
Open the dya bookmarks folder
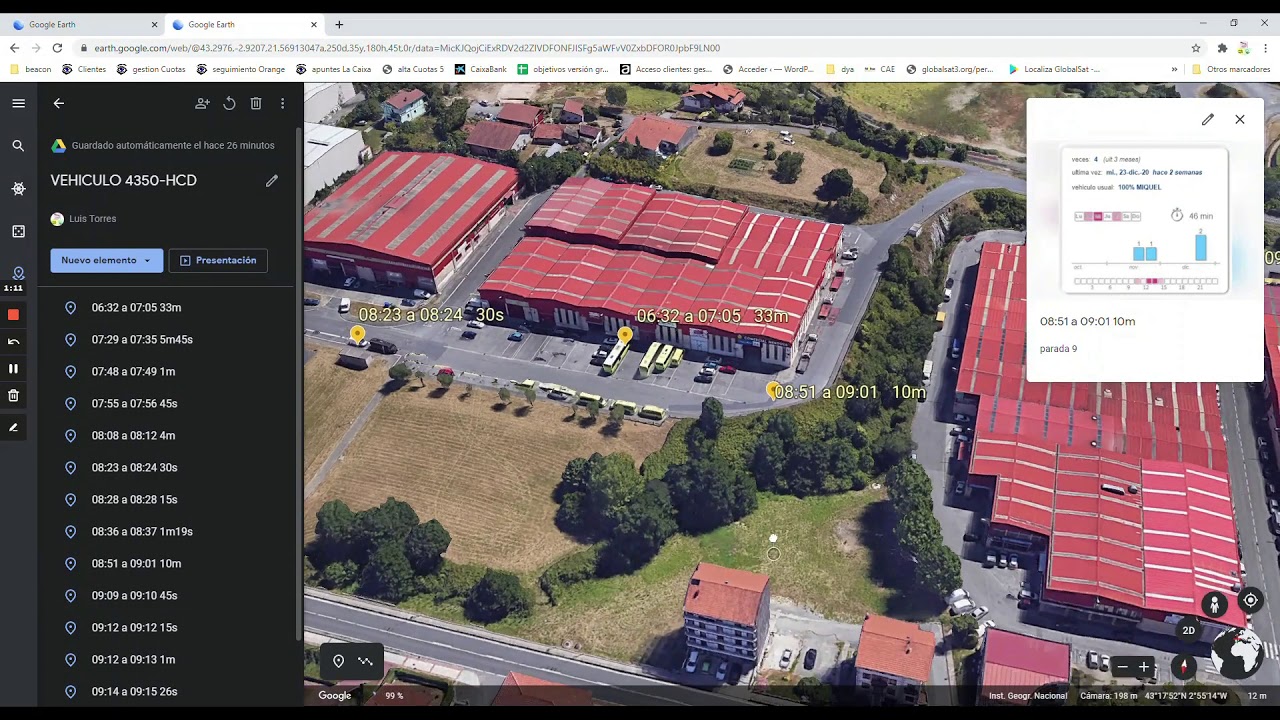pos(839,70)
